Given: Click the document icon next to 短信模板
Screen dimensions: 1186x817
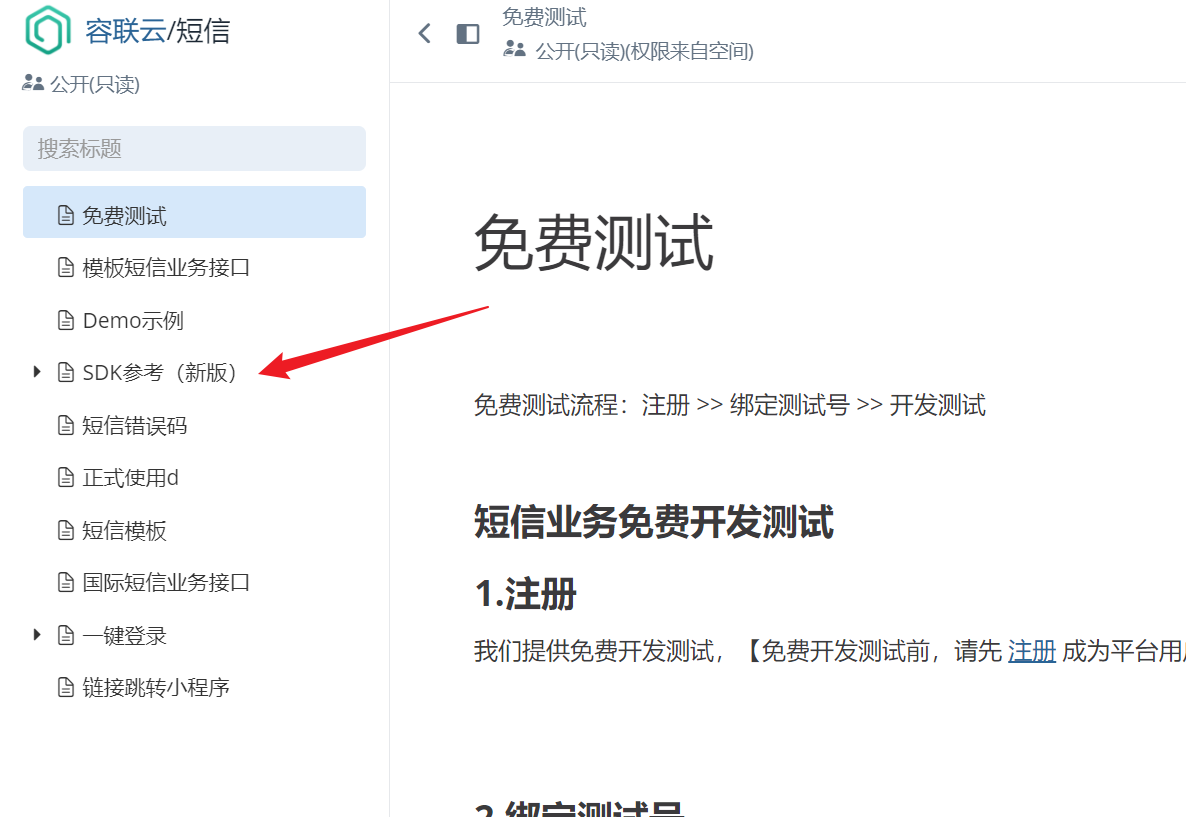Looking at the screenshot, I should (66, 530).
